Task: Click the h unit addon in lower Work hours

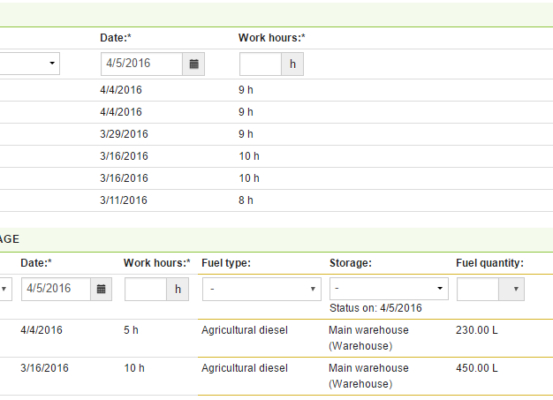Action: point(178,289)
